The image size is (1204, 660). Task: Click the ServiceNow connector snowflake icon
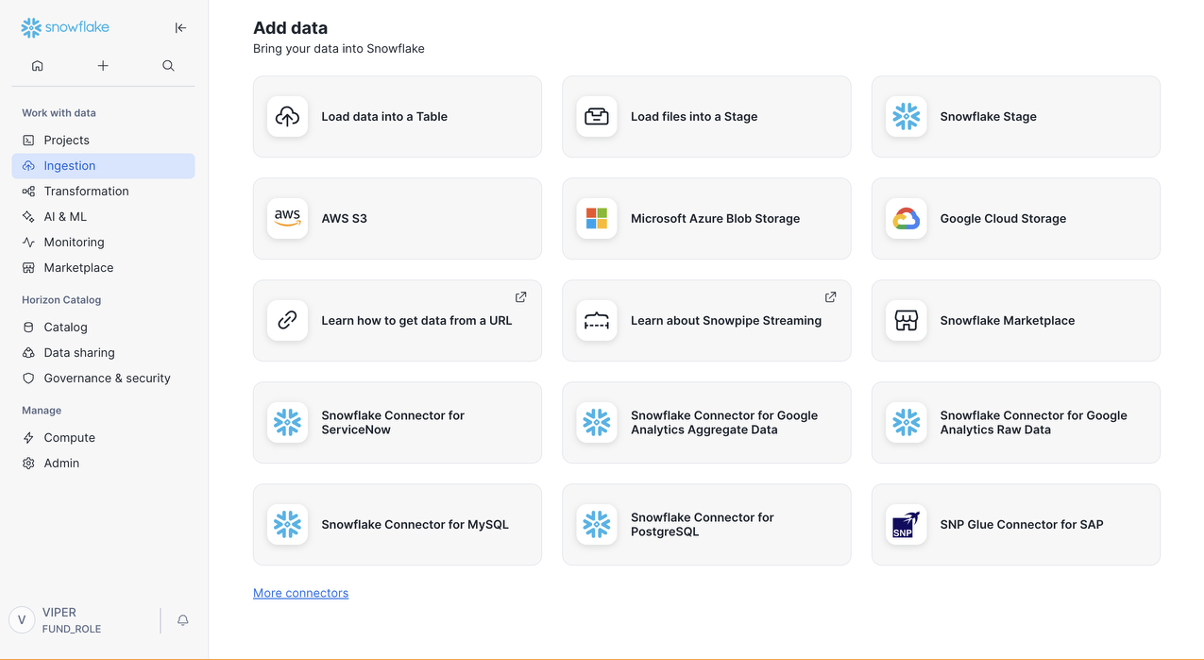288,423
